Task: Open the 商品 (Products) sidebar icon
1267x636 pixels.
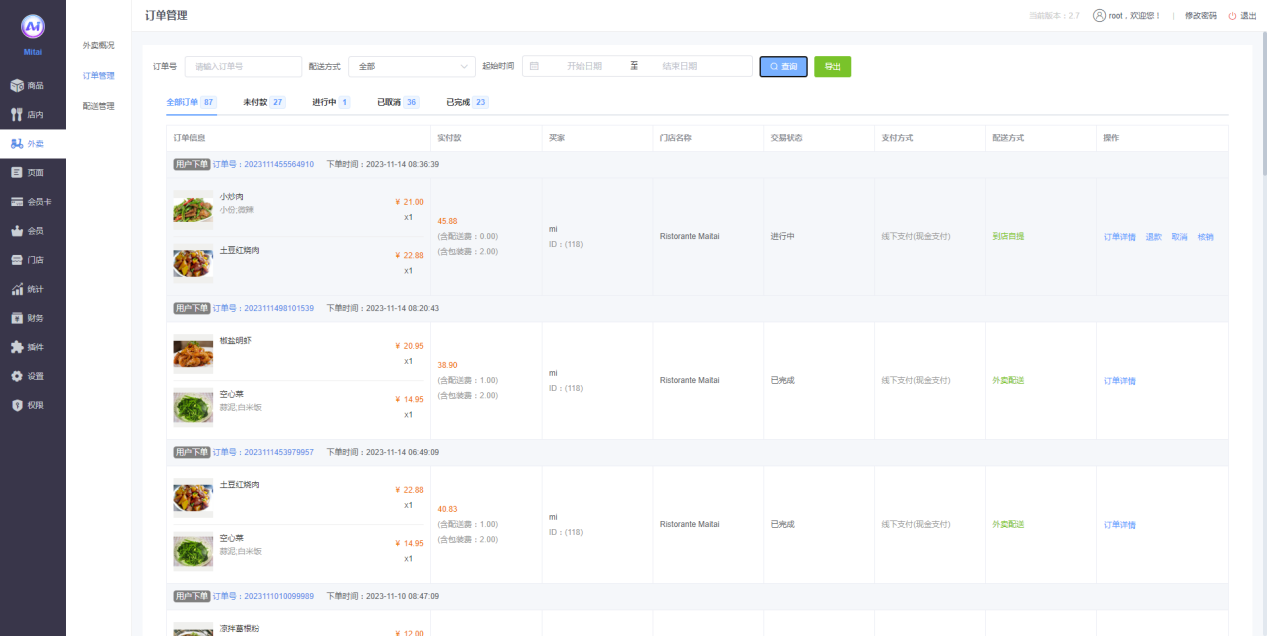Action: point(17,86)
